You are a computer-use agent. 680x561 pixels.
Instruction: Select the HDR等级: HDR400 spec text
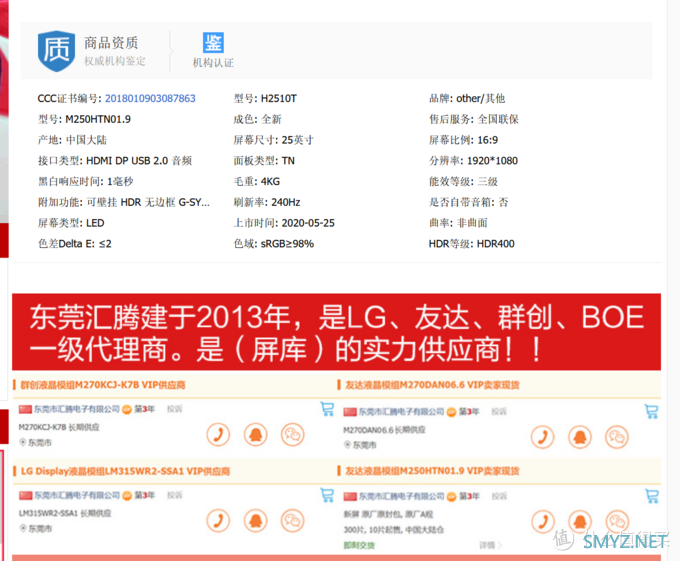click(x=471, y=244)
